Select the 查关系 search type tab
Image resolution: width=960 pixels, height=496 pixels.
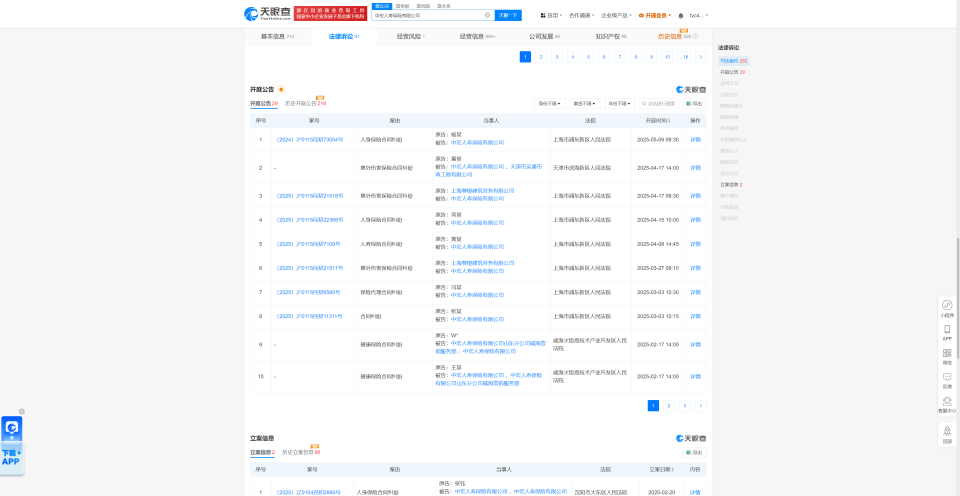click(x=443, y=6)
